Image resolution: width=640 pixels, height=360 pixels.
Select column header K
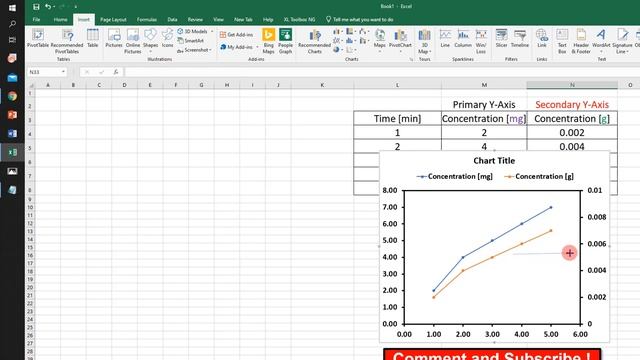[x=322, y=85]
